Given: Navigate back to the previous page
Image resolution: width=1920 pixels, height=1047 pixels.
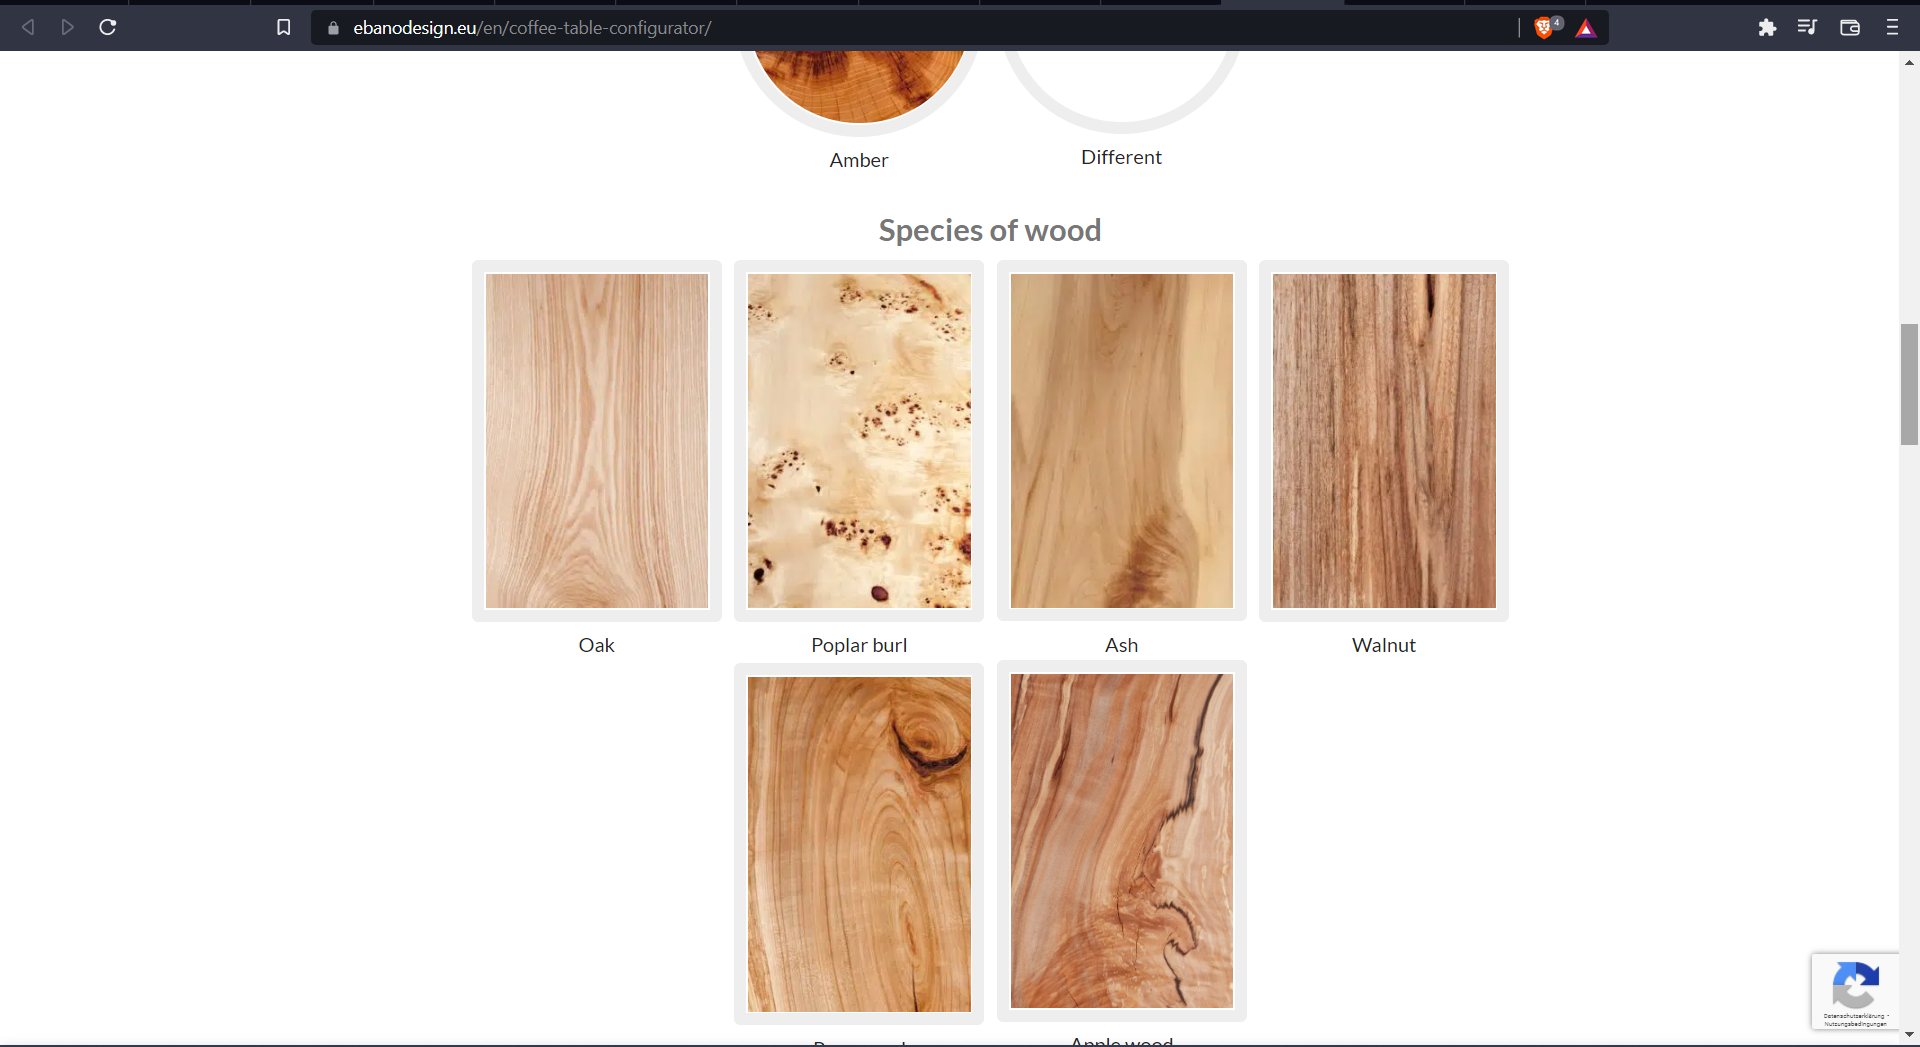Looking at the screenshot, I should [27, 27].
